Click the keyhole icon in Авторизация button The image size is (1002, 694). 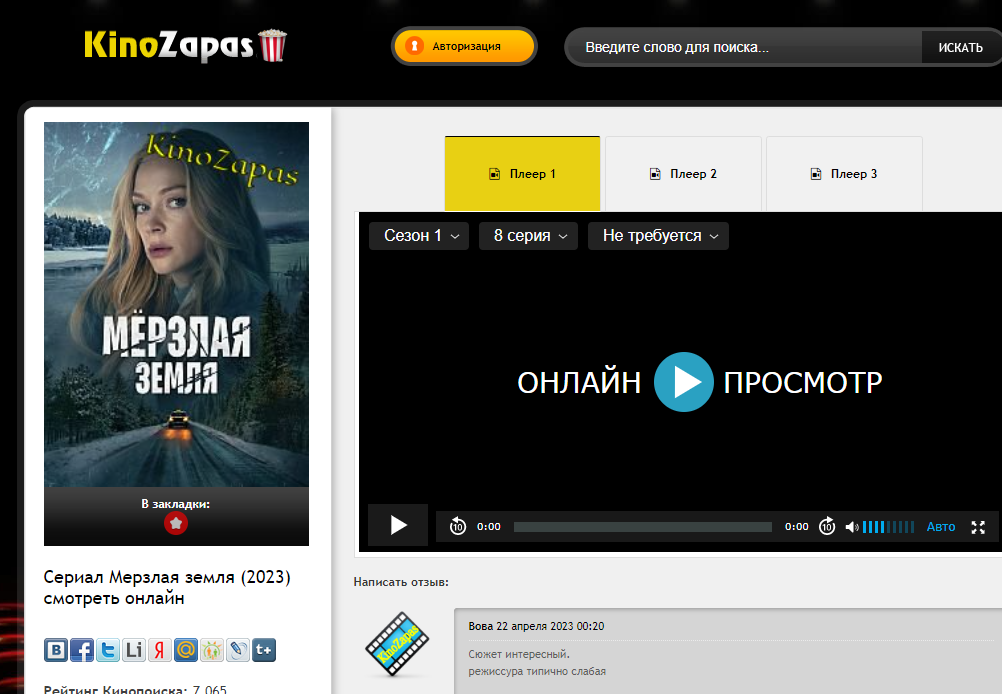coord(414,46)
